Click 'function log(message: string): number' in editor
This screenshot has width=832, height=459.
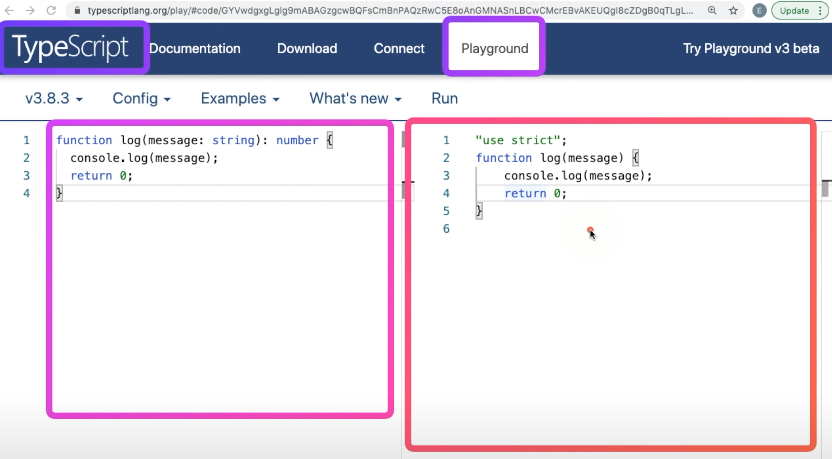coord(187,140)
